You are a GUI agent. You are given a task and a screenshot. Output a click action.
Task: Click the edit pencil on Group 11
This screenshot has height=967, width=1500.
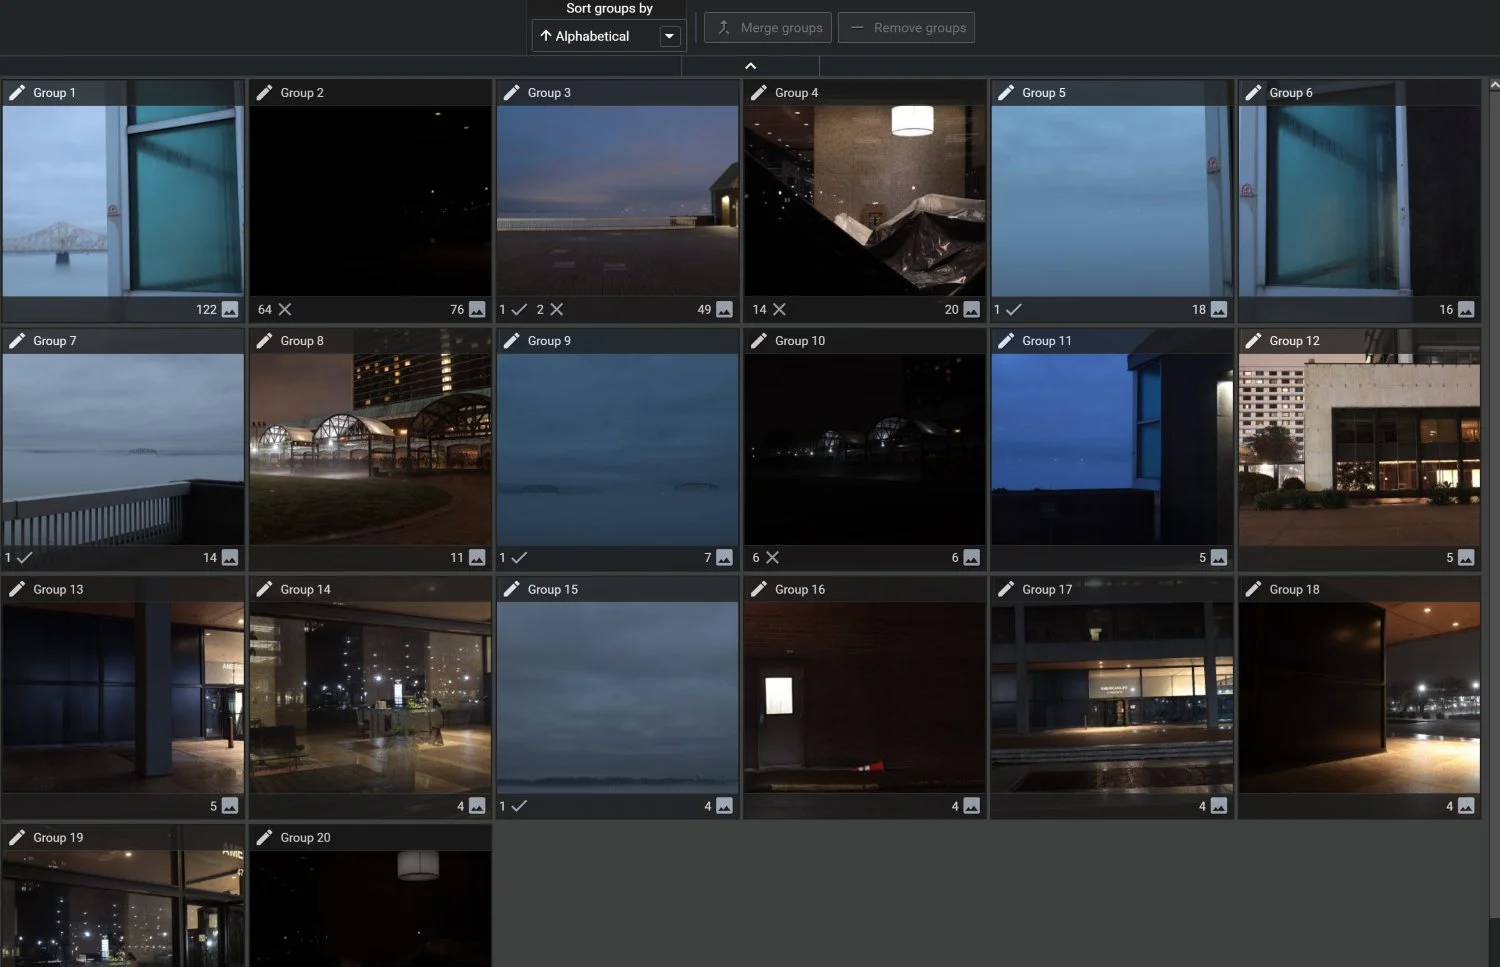(1004, 340)
